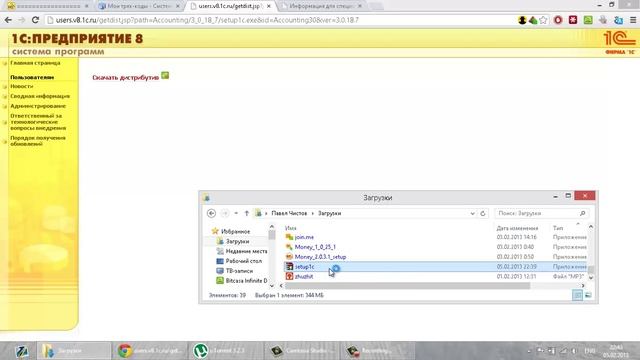Open the Загрузки taskbar button

(x=74, y=351)
